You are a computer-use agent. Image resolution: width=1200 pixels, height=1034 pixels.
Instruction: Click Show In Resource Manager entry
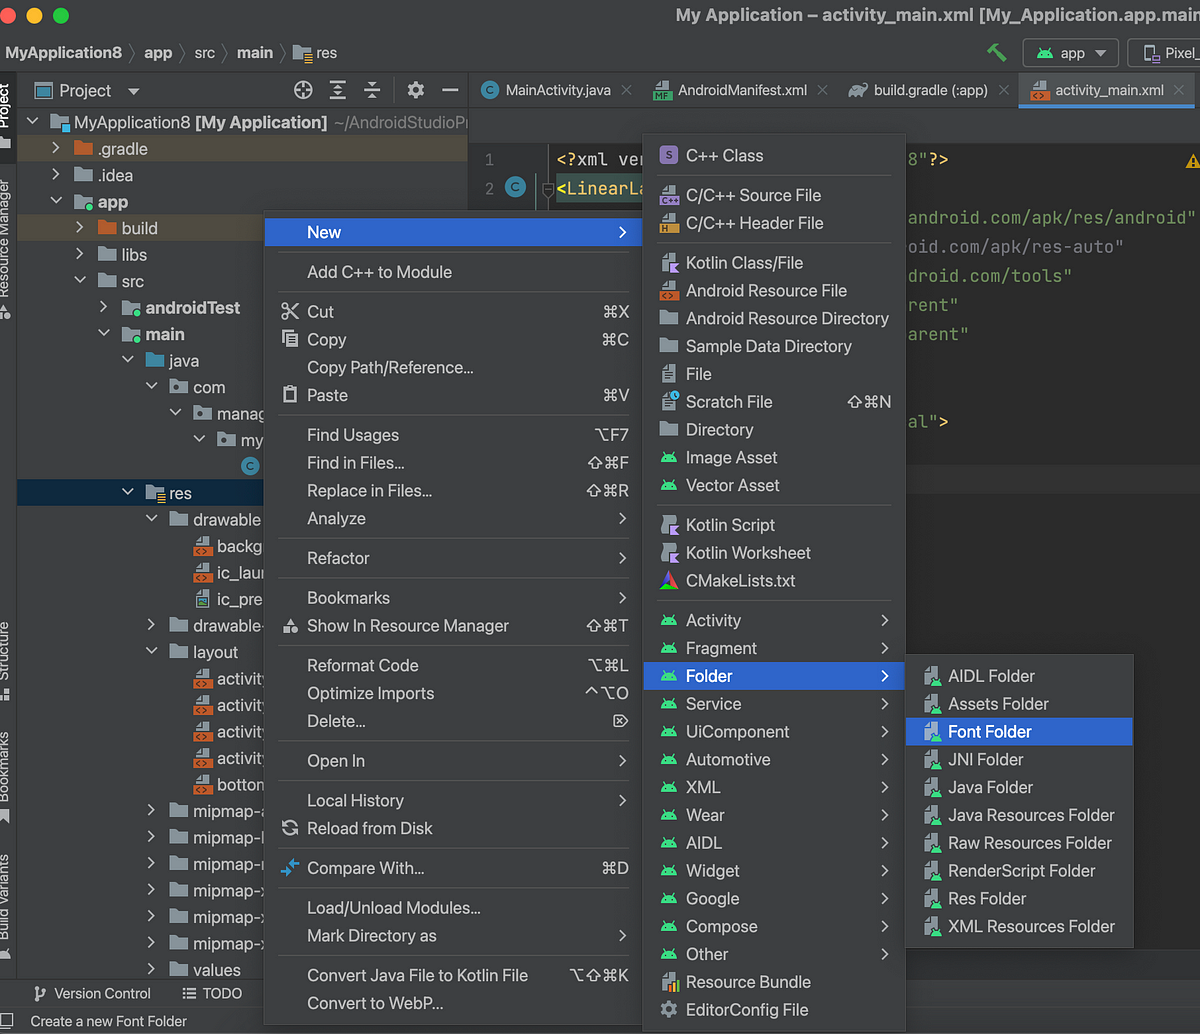point(452,626)
